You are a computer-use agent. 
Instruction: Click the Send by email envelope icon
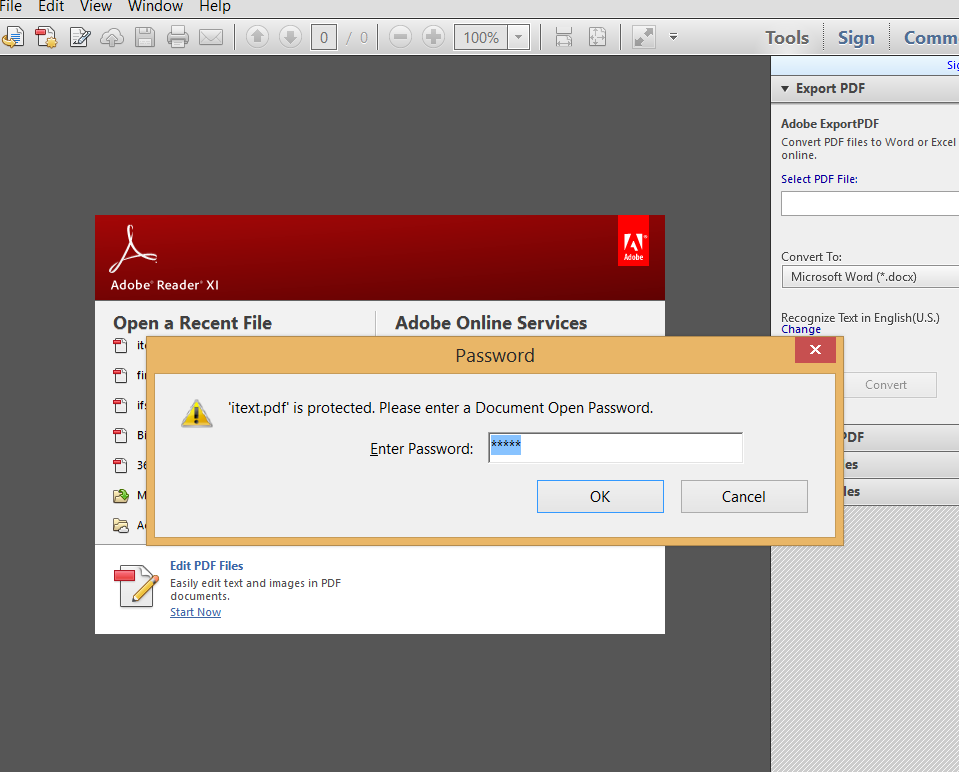[x=210, y=38]
